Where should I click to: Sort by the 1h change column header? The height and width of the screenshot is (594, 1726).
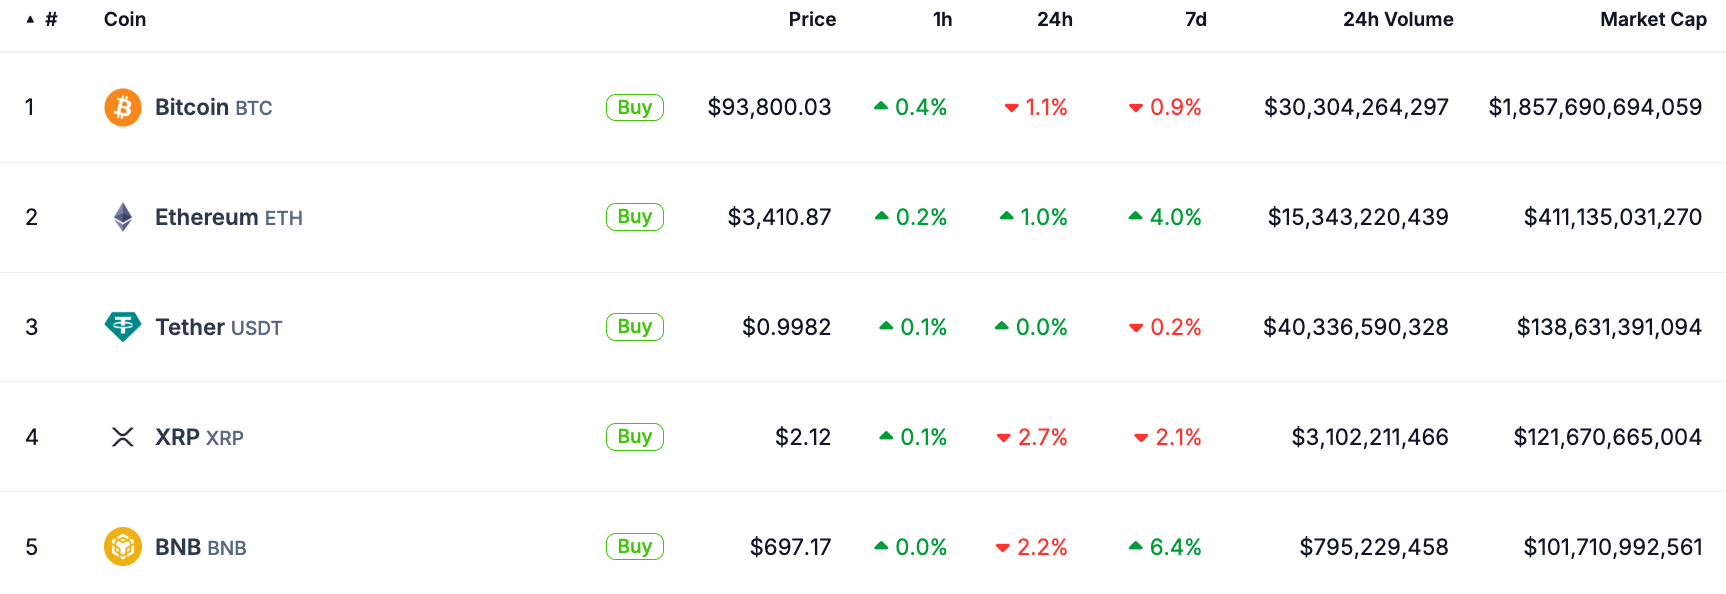(x=942, y=19)
